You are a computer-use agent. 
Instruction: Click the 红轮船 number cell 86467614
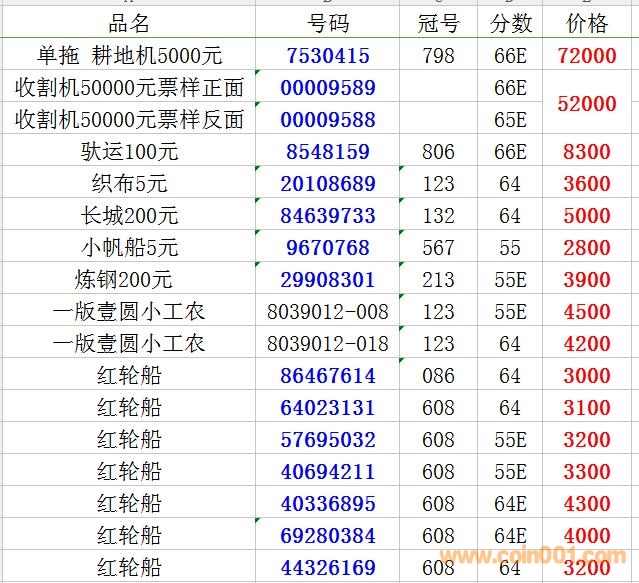(328, 376)
